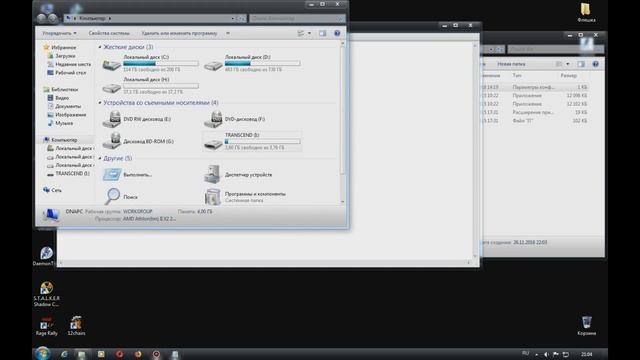
Task: Open Локальный диск (D:) drive icon
Action: [213, 64]
